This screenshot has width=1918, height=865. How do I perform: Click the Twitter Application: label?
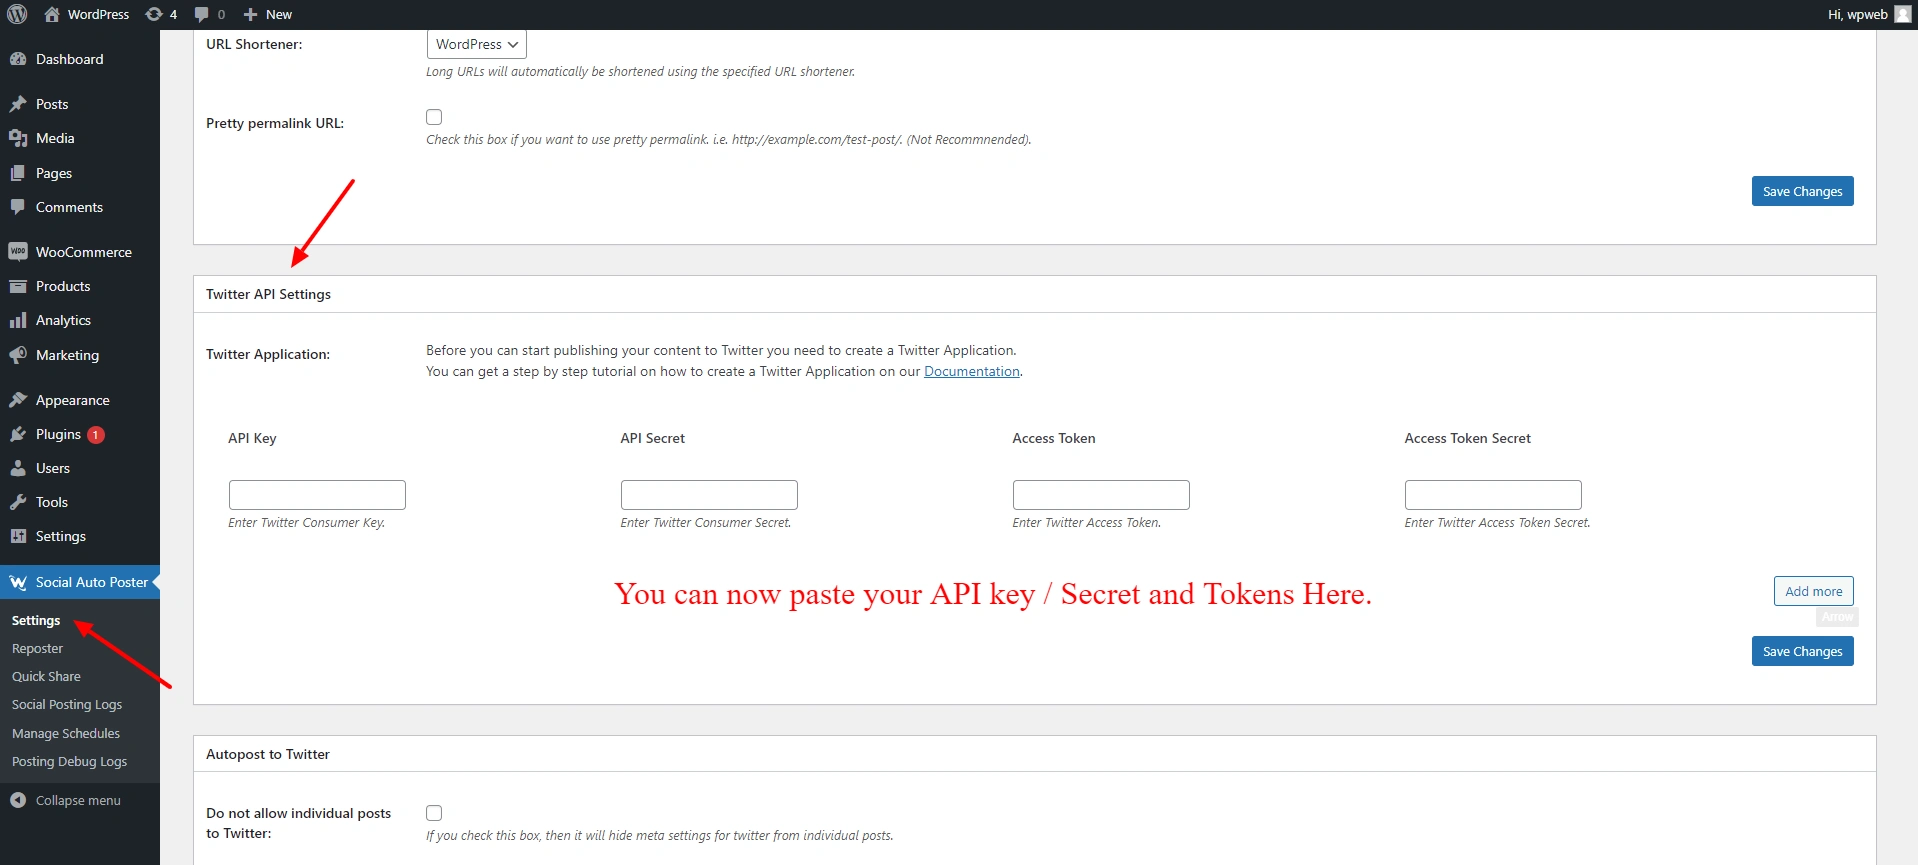(x=267, y=354)
